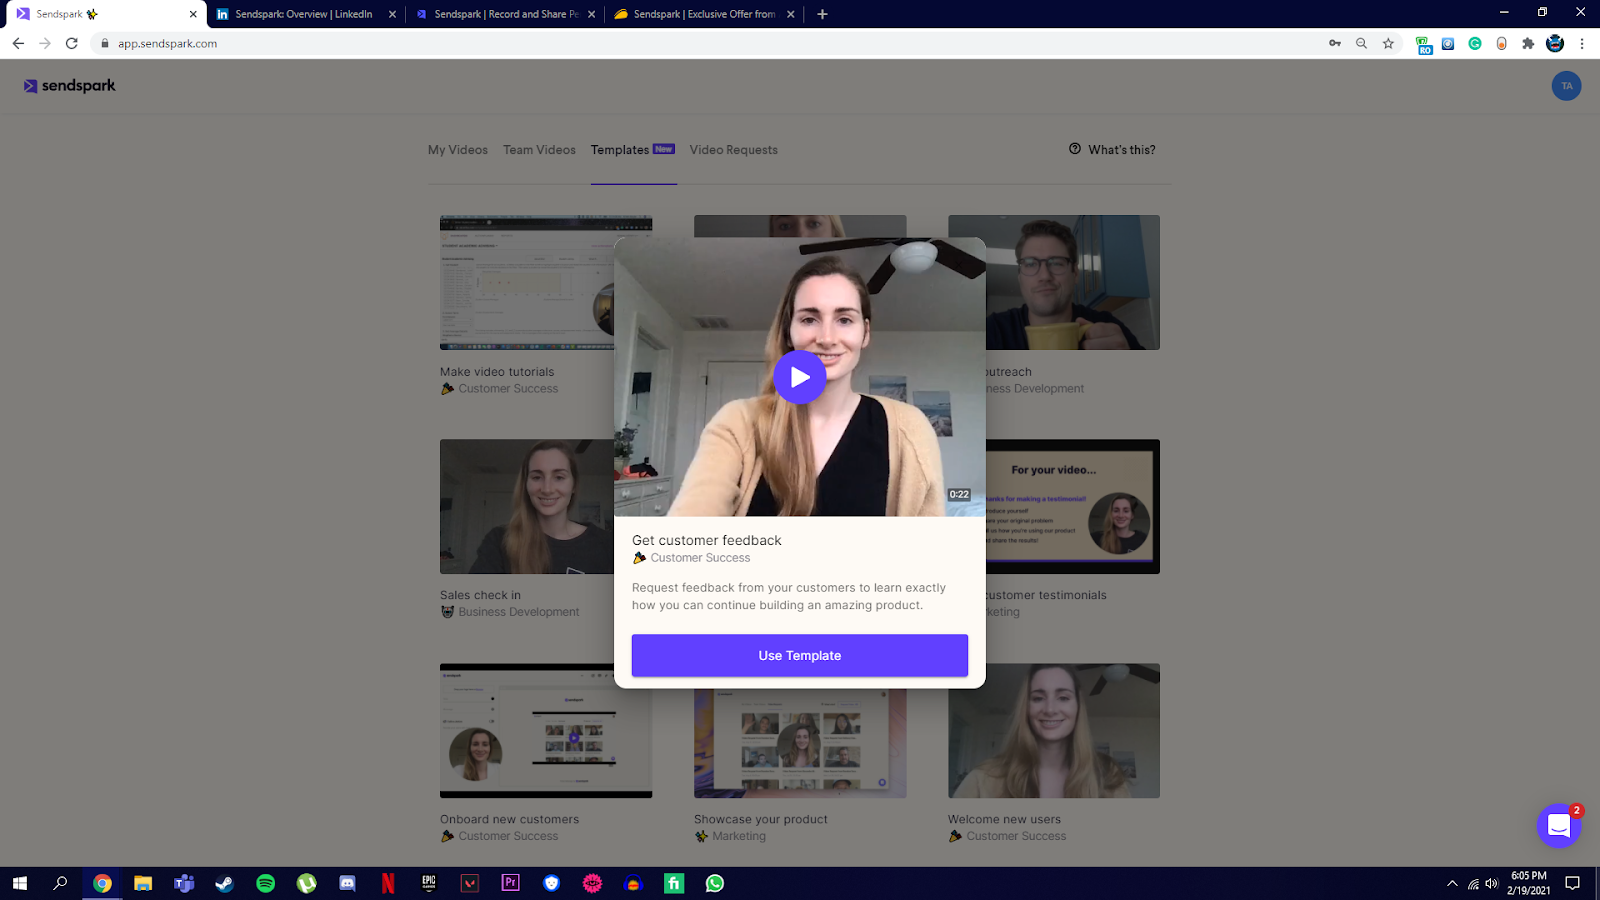The width and height of the screenshot is (1600, 900).
Task: Open the Windows notification center
Action: 1572,883
